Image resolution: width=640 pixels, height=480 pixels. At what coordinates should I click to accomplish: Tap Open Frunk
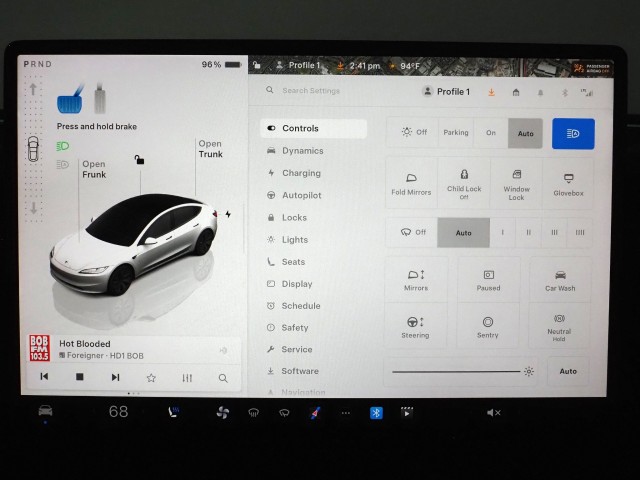94,169
